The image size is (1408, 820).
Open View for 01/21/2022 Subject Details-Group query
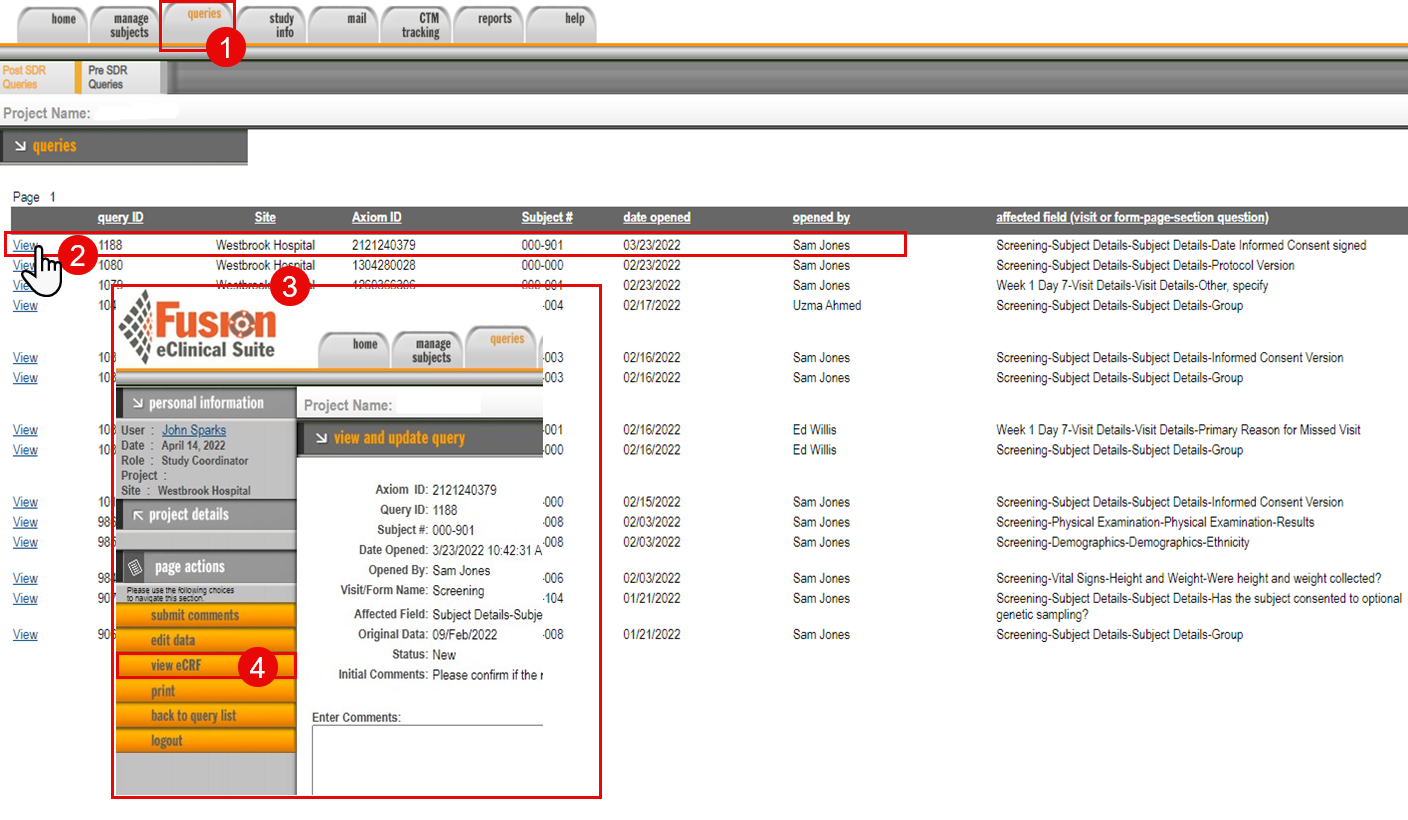tap(25, 634)
